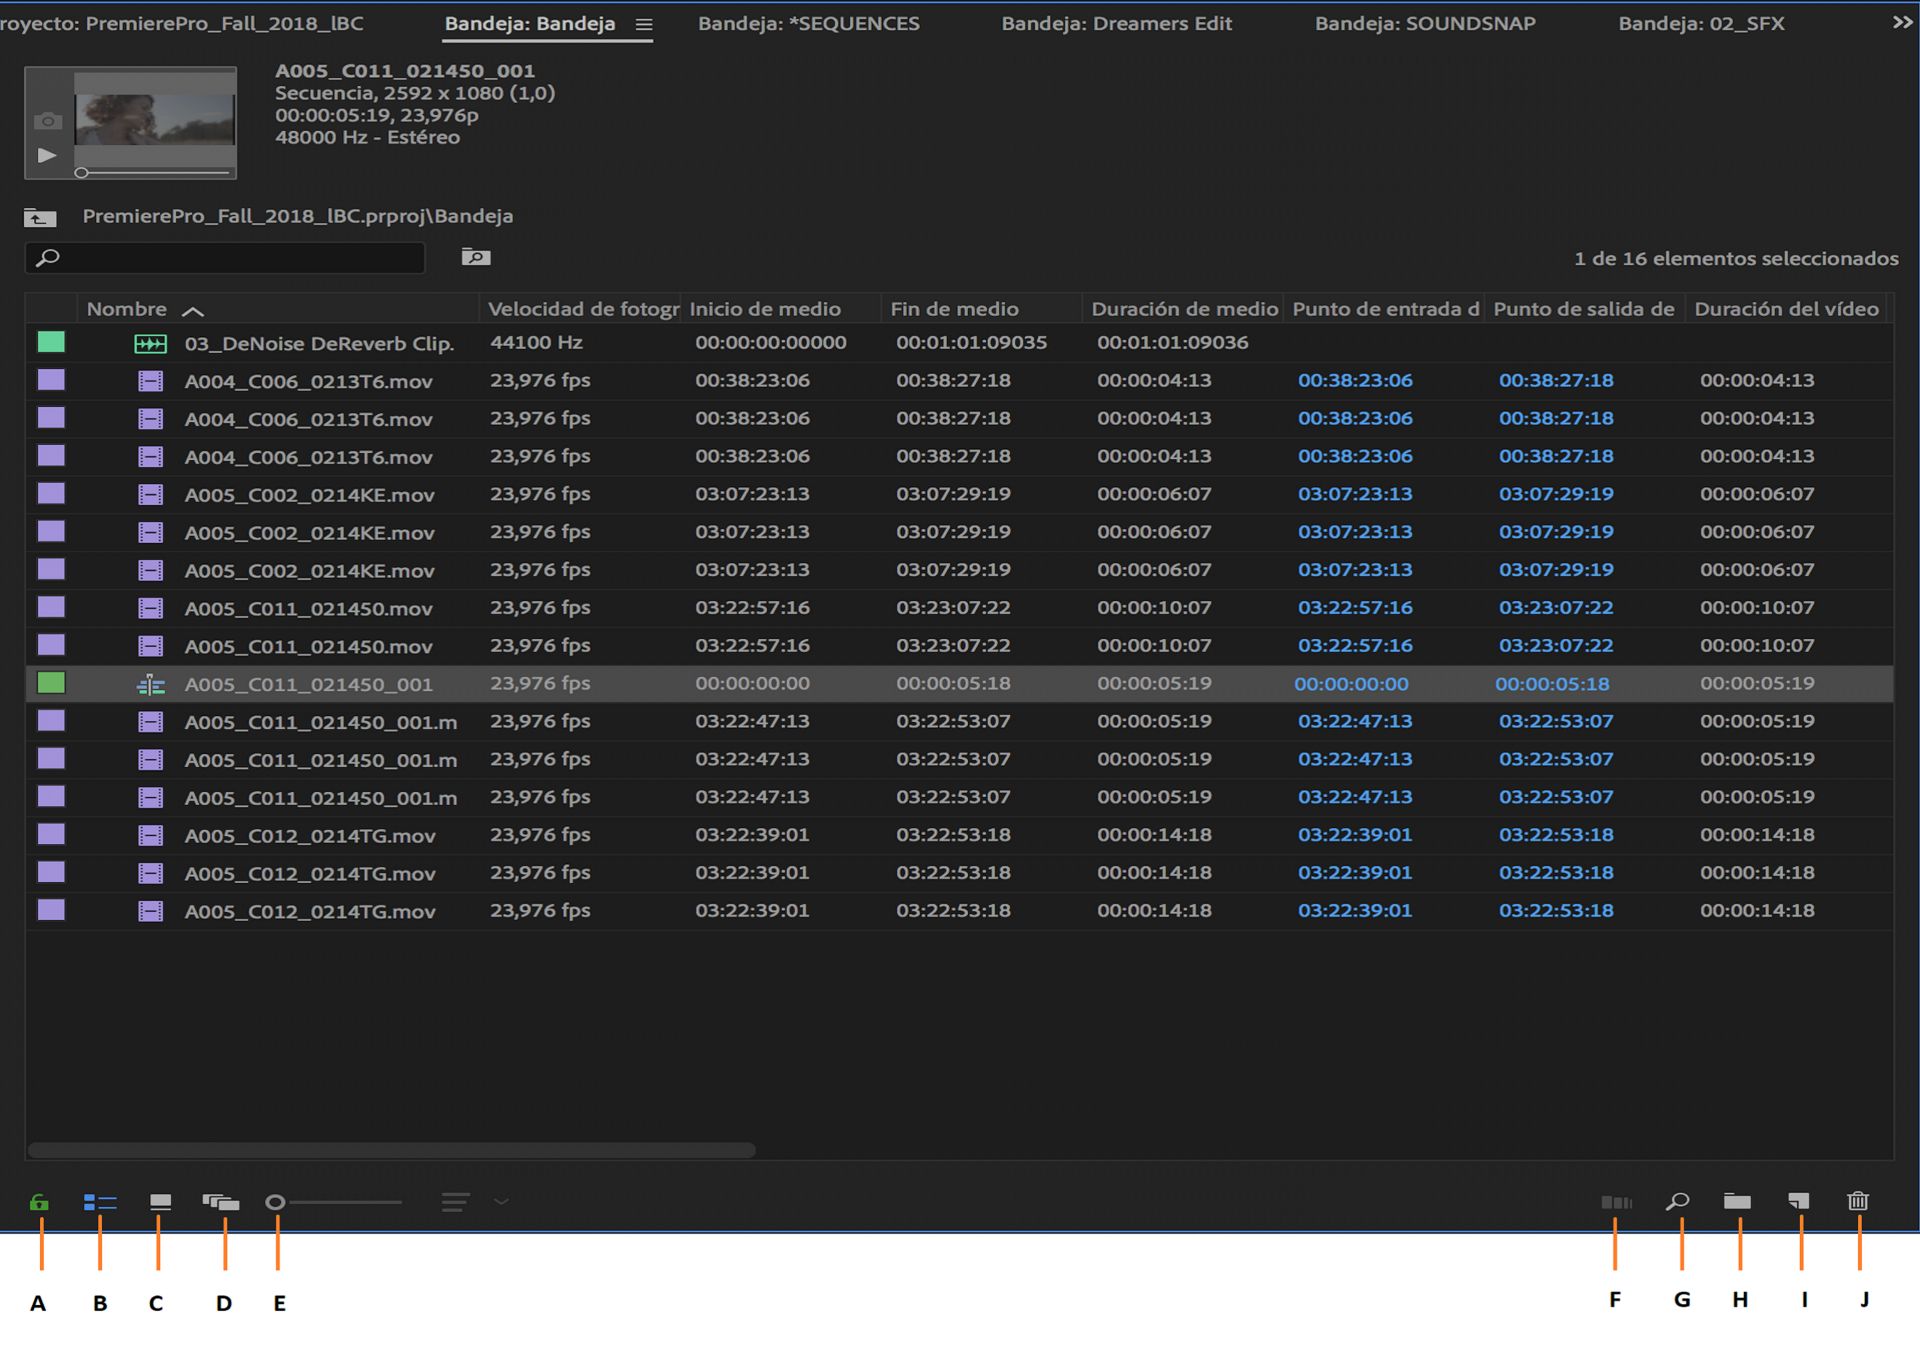Click the New Item icon

coord(1798,1201)
